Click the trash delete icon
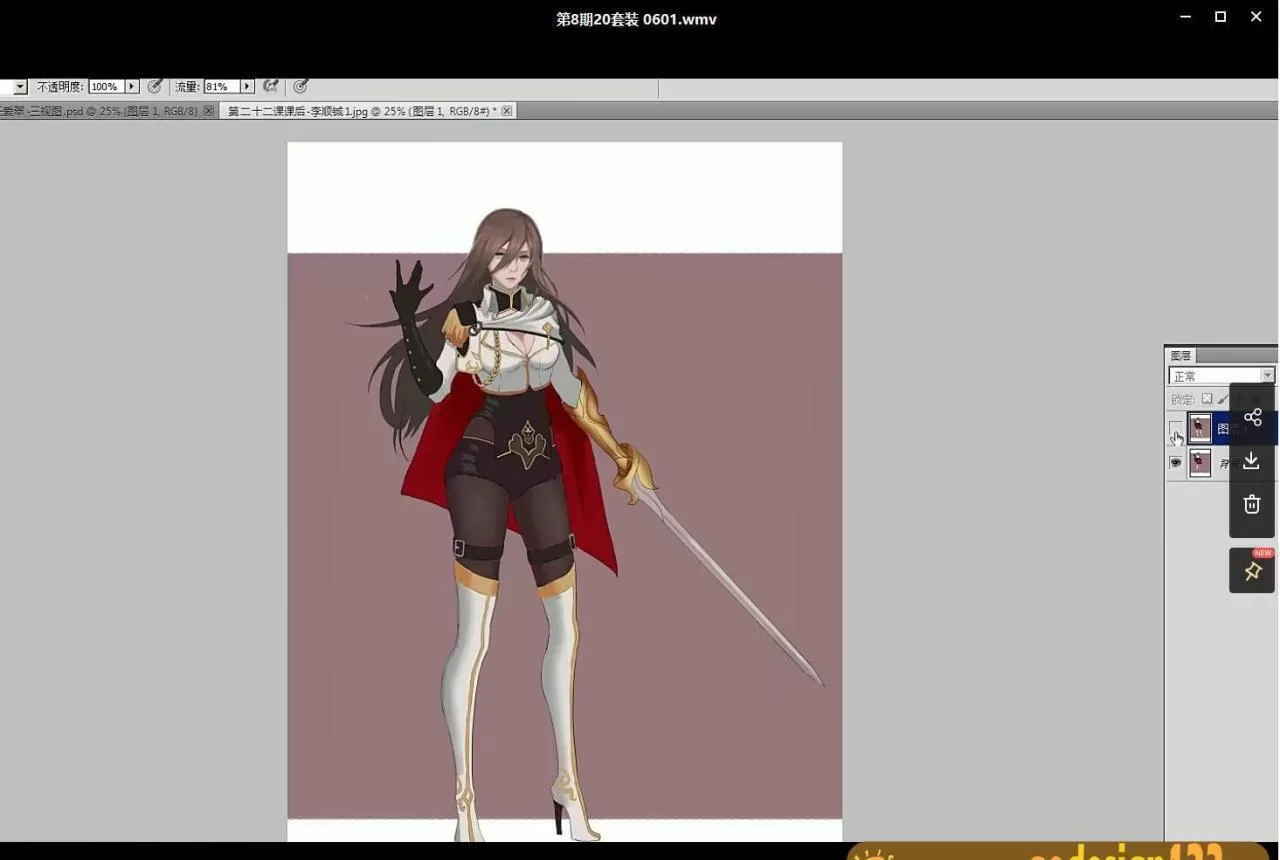This screenshot has width=1280, height=860. tap(1251, 504)
